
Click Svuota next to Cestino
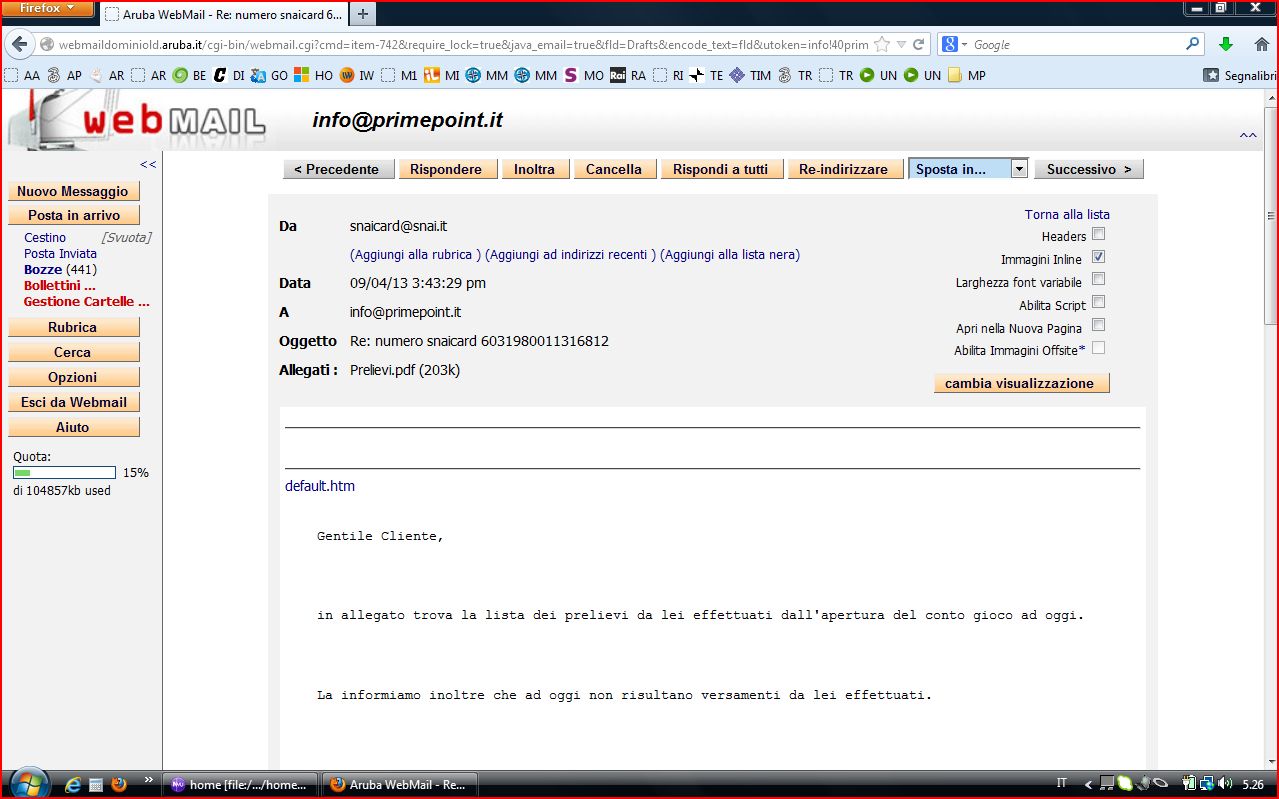[x=126, y=237]
